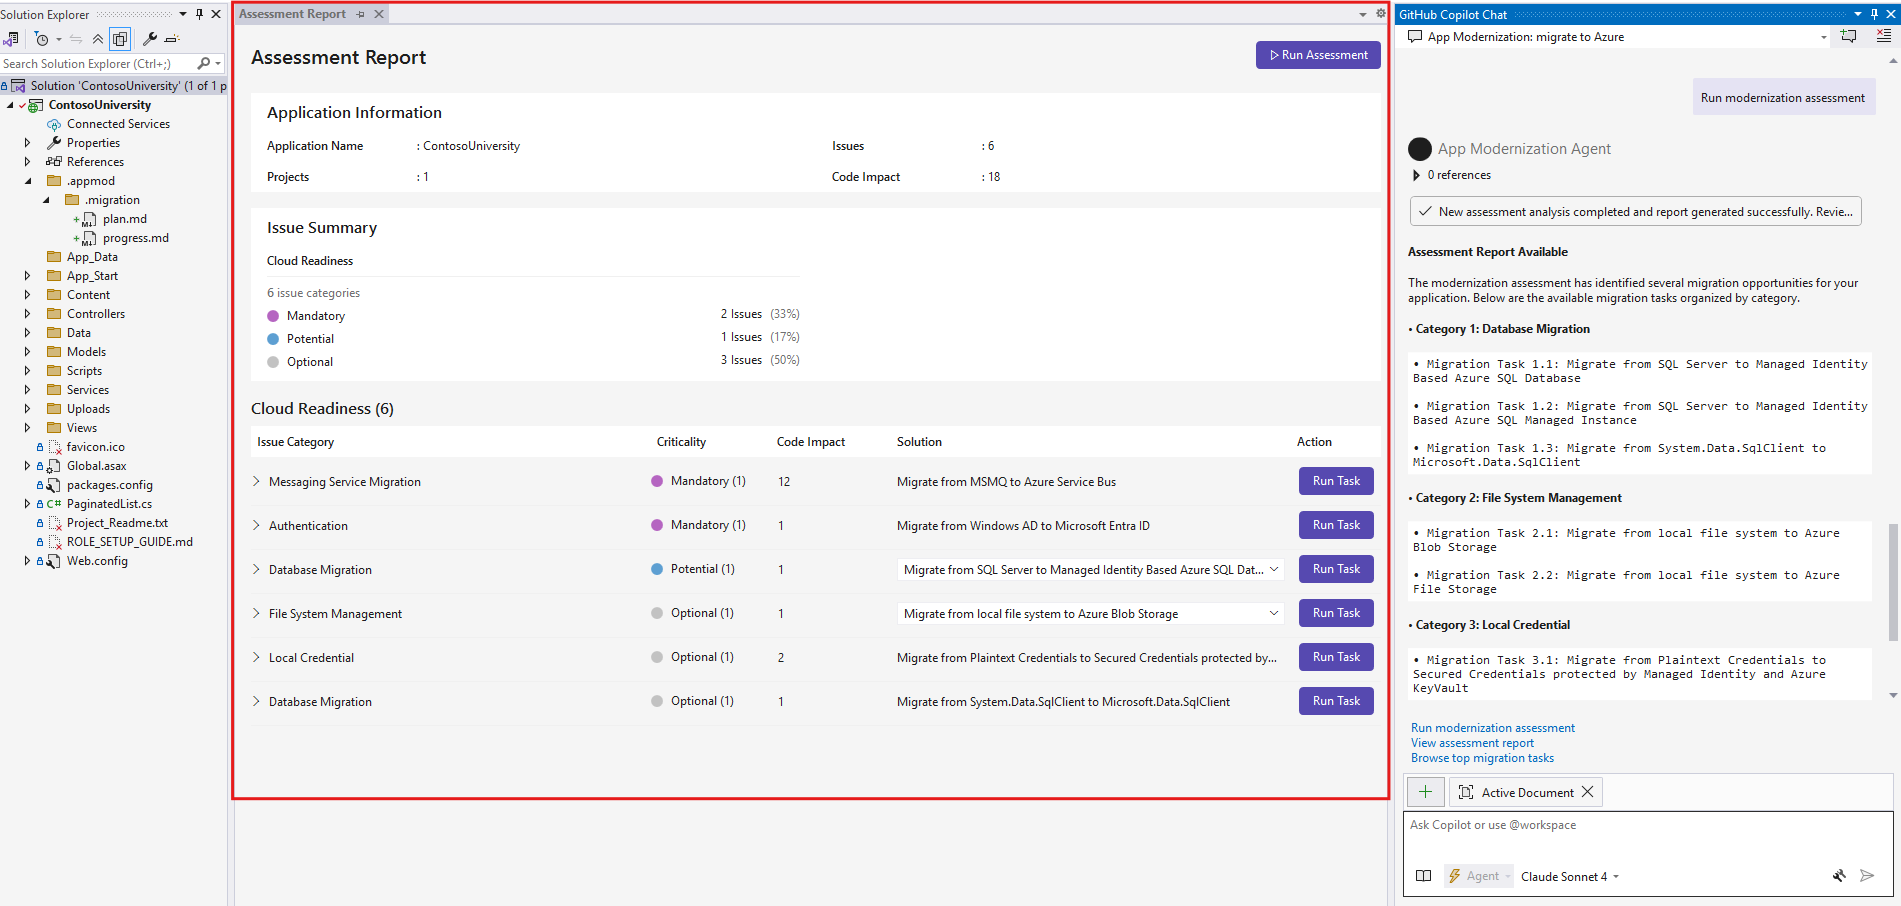Viewport: 1901px width, 906px height.
Task: Start a new Copilot chat session
Action: (1849, 35)
